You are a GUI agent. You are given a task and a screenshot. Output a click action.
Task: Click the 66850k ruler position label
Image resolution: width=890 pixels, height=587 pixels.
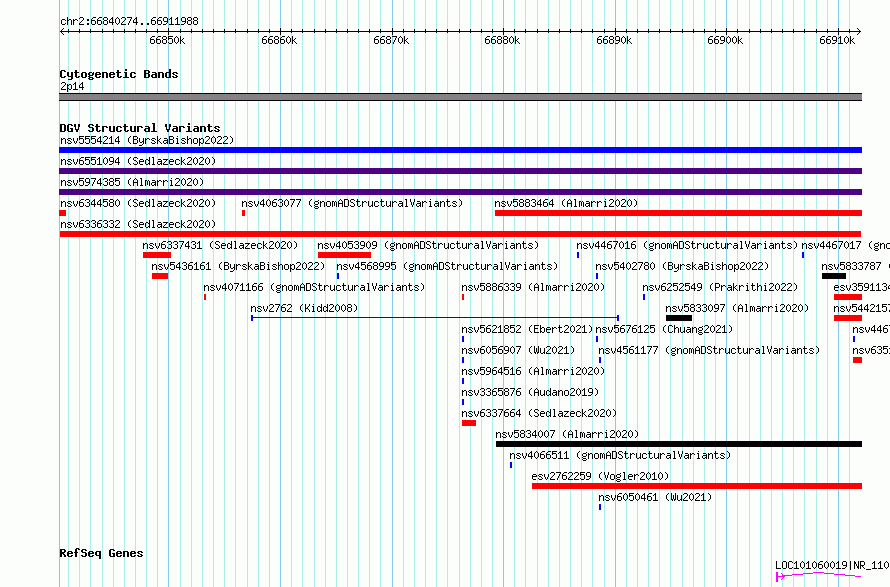pyautogui.click(x=167, y=40)
